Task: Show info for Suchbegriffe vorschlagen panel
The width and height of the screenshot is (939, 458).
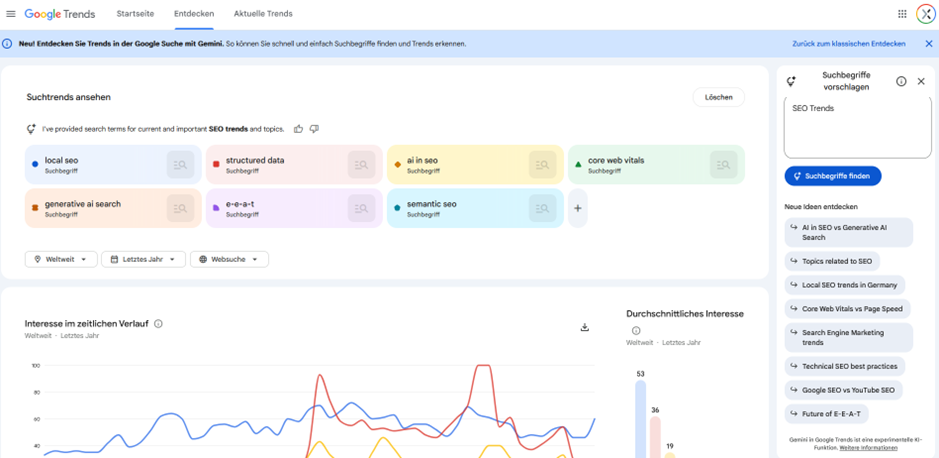Action: point(901,81)
